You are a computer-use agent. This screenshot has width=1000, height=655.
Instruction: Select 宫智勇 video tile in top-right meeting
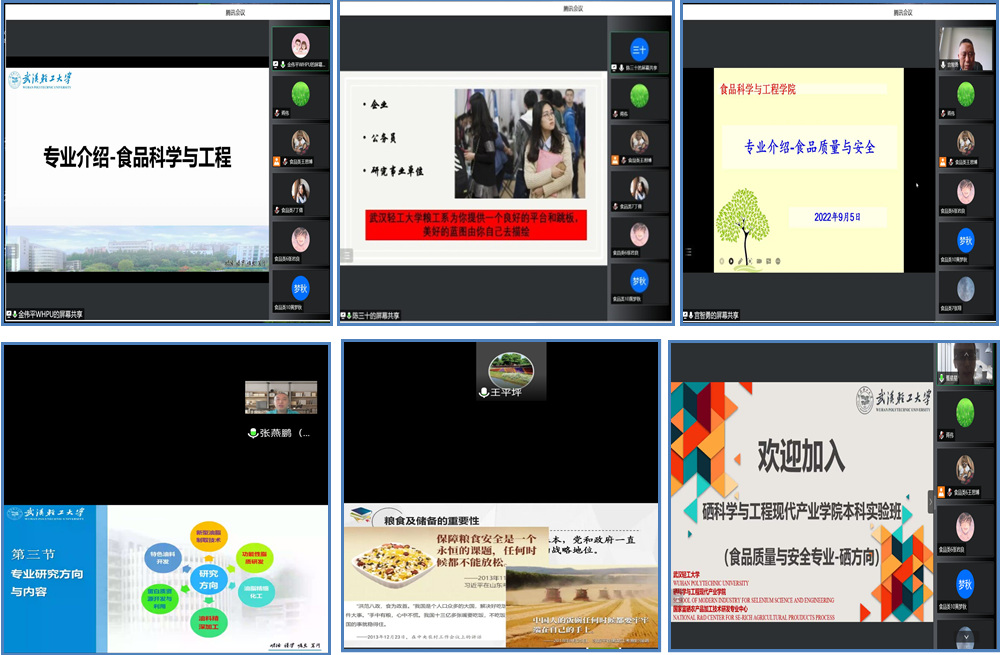click(x=965, y=47)
